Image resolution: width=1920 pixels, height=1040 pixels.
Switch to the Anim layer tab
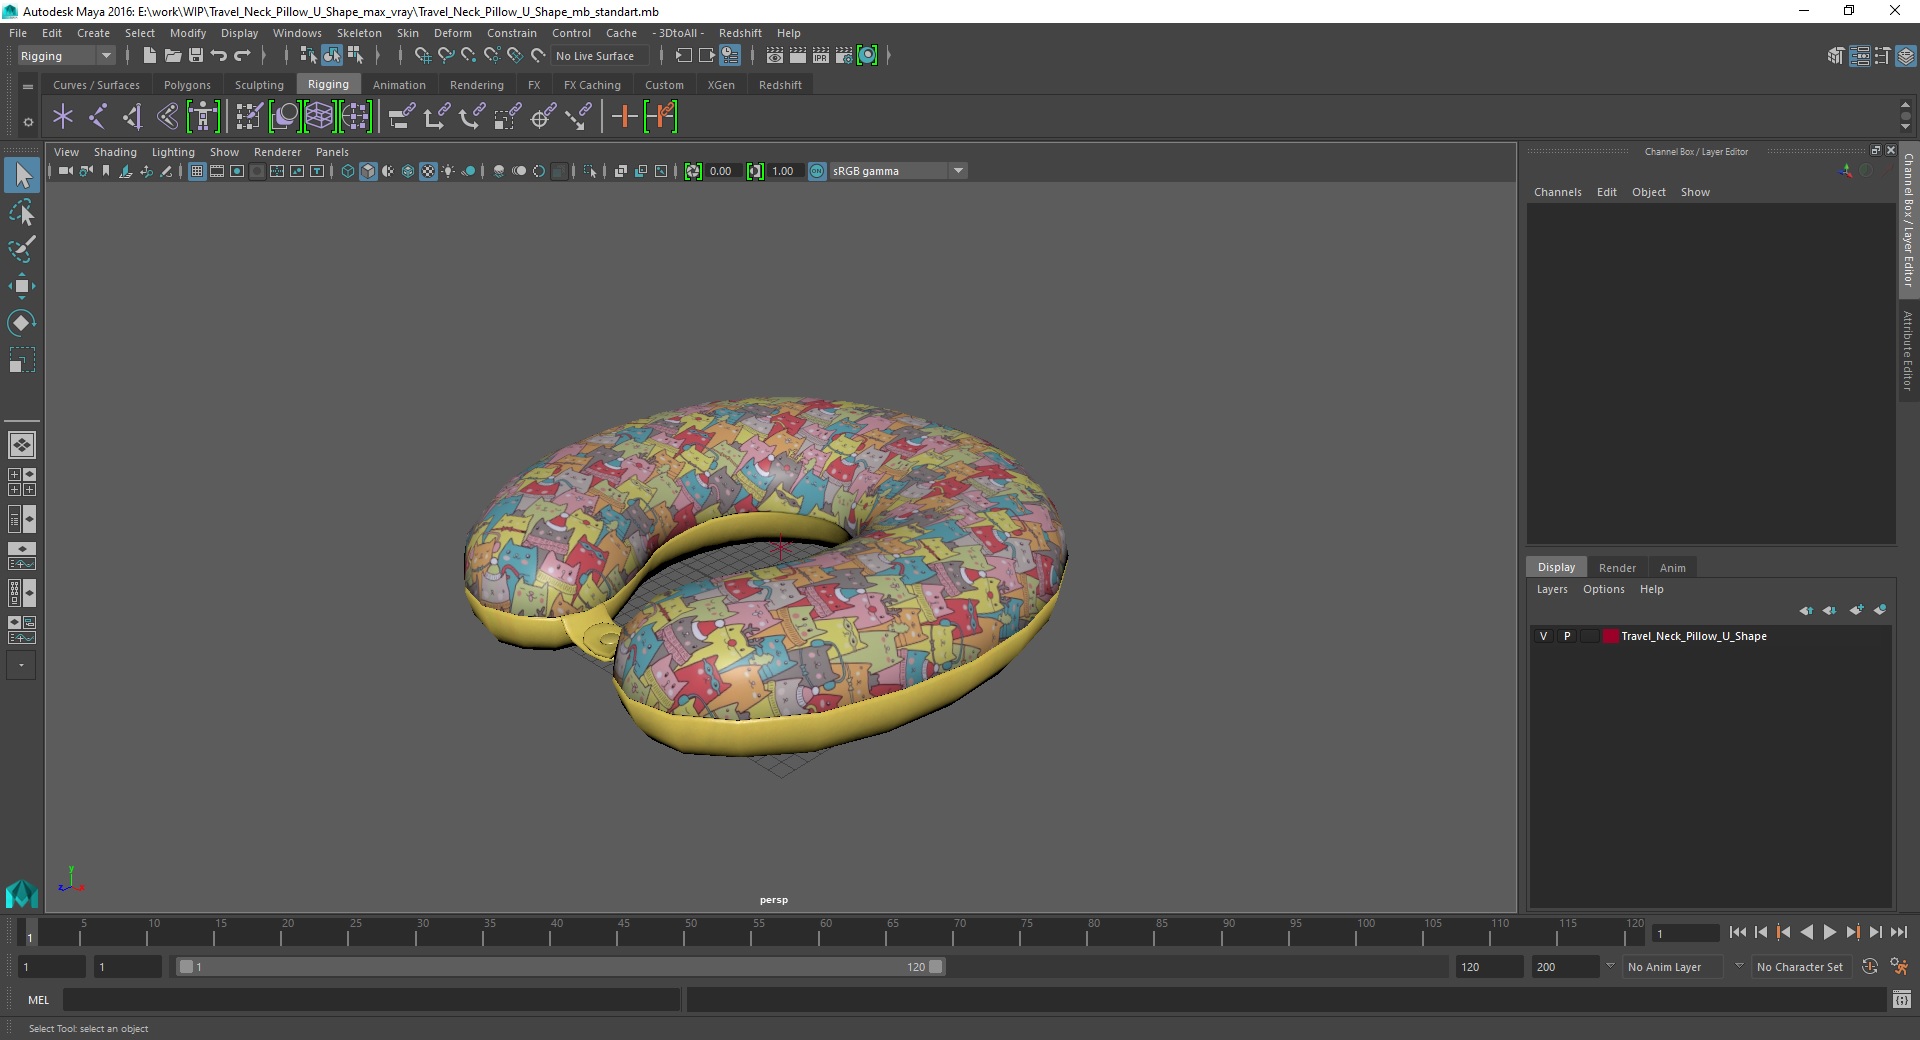(x=1673, y=567)
